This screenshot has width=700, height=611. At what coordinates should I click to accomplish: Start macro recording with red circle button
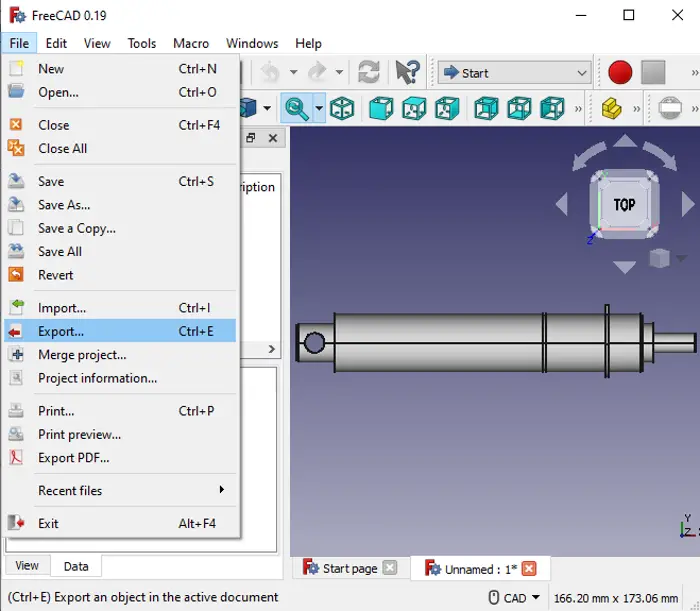click(x=620, y=72)
